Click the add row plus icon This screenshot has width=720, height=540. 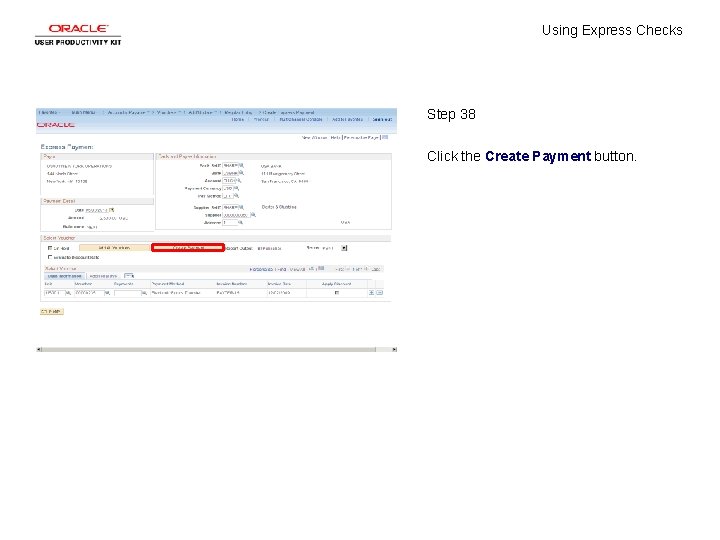371,292
